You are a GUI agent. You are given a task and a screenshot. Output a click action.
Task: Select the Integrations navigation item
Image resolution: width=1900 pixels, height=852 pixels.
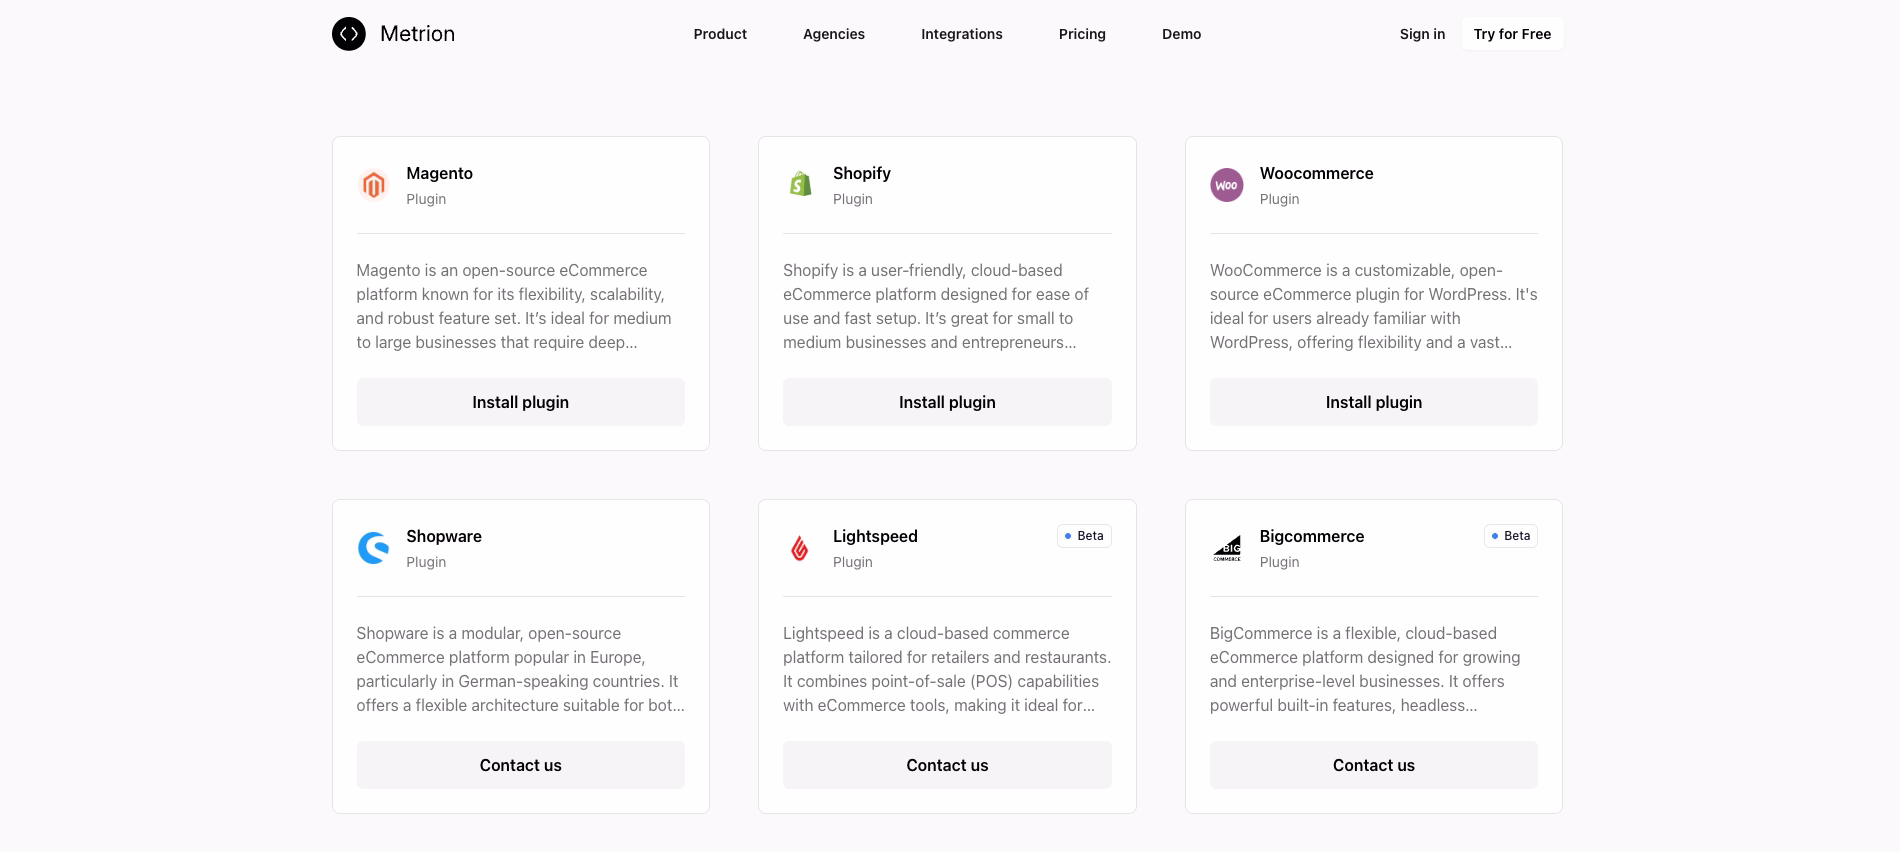961,33
